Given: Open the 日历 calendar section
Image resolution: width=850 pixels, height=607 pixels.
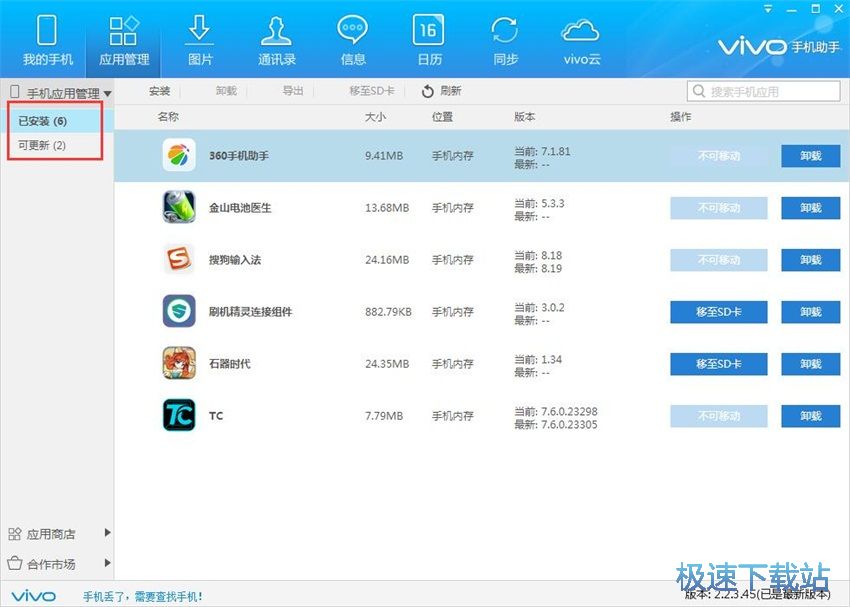Looking at the screenshot, I should coord(429,40).
